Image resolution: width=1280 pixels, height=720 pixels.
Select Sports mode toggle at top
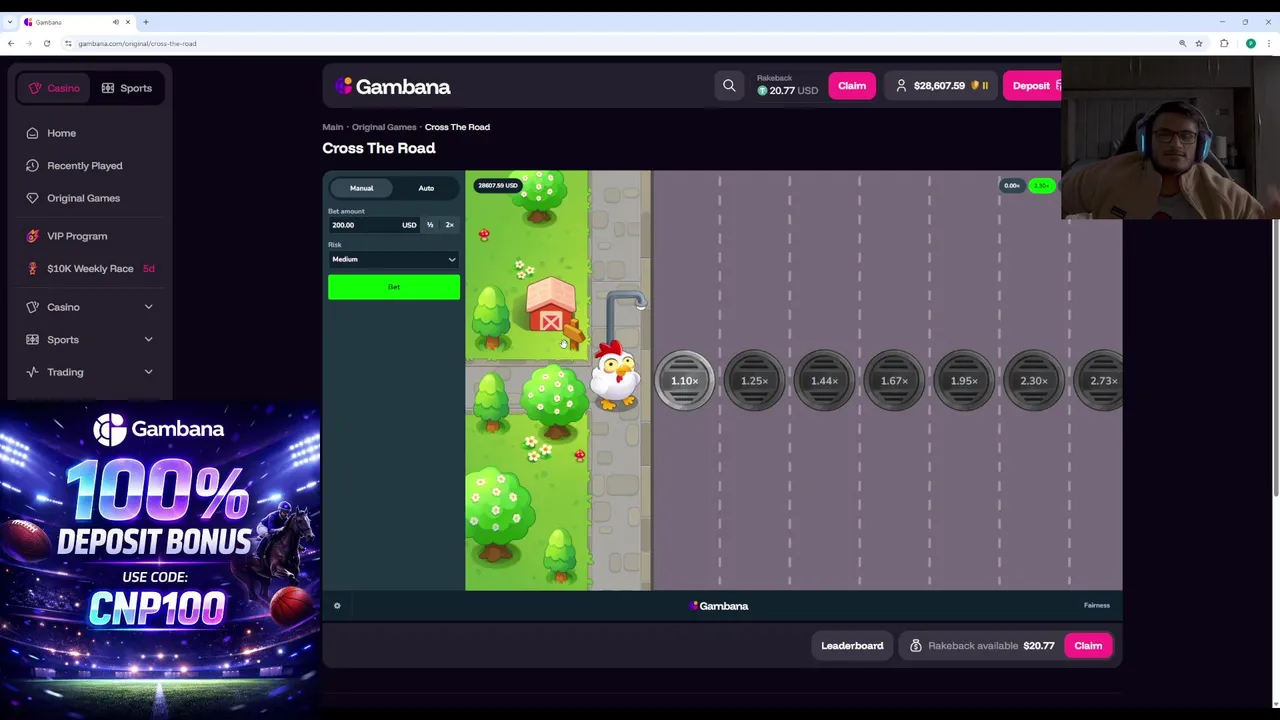pyautogui.click(x=127, y=88)
